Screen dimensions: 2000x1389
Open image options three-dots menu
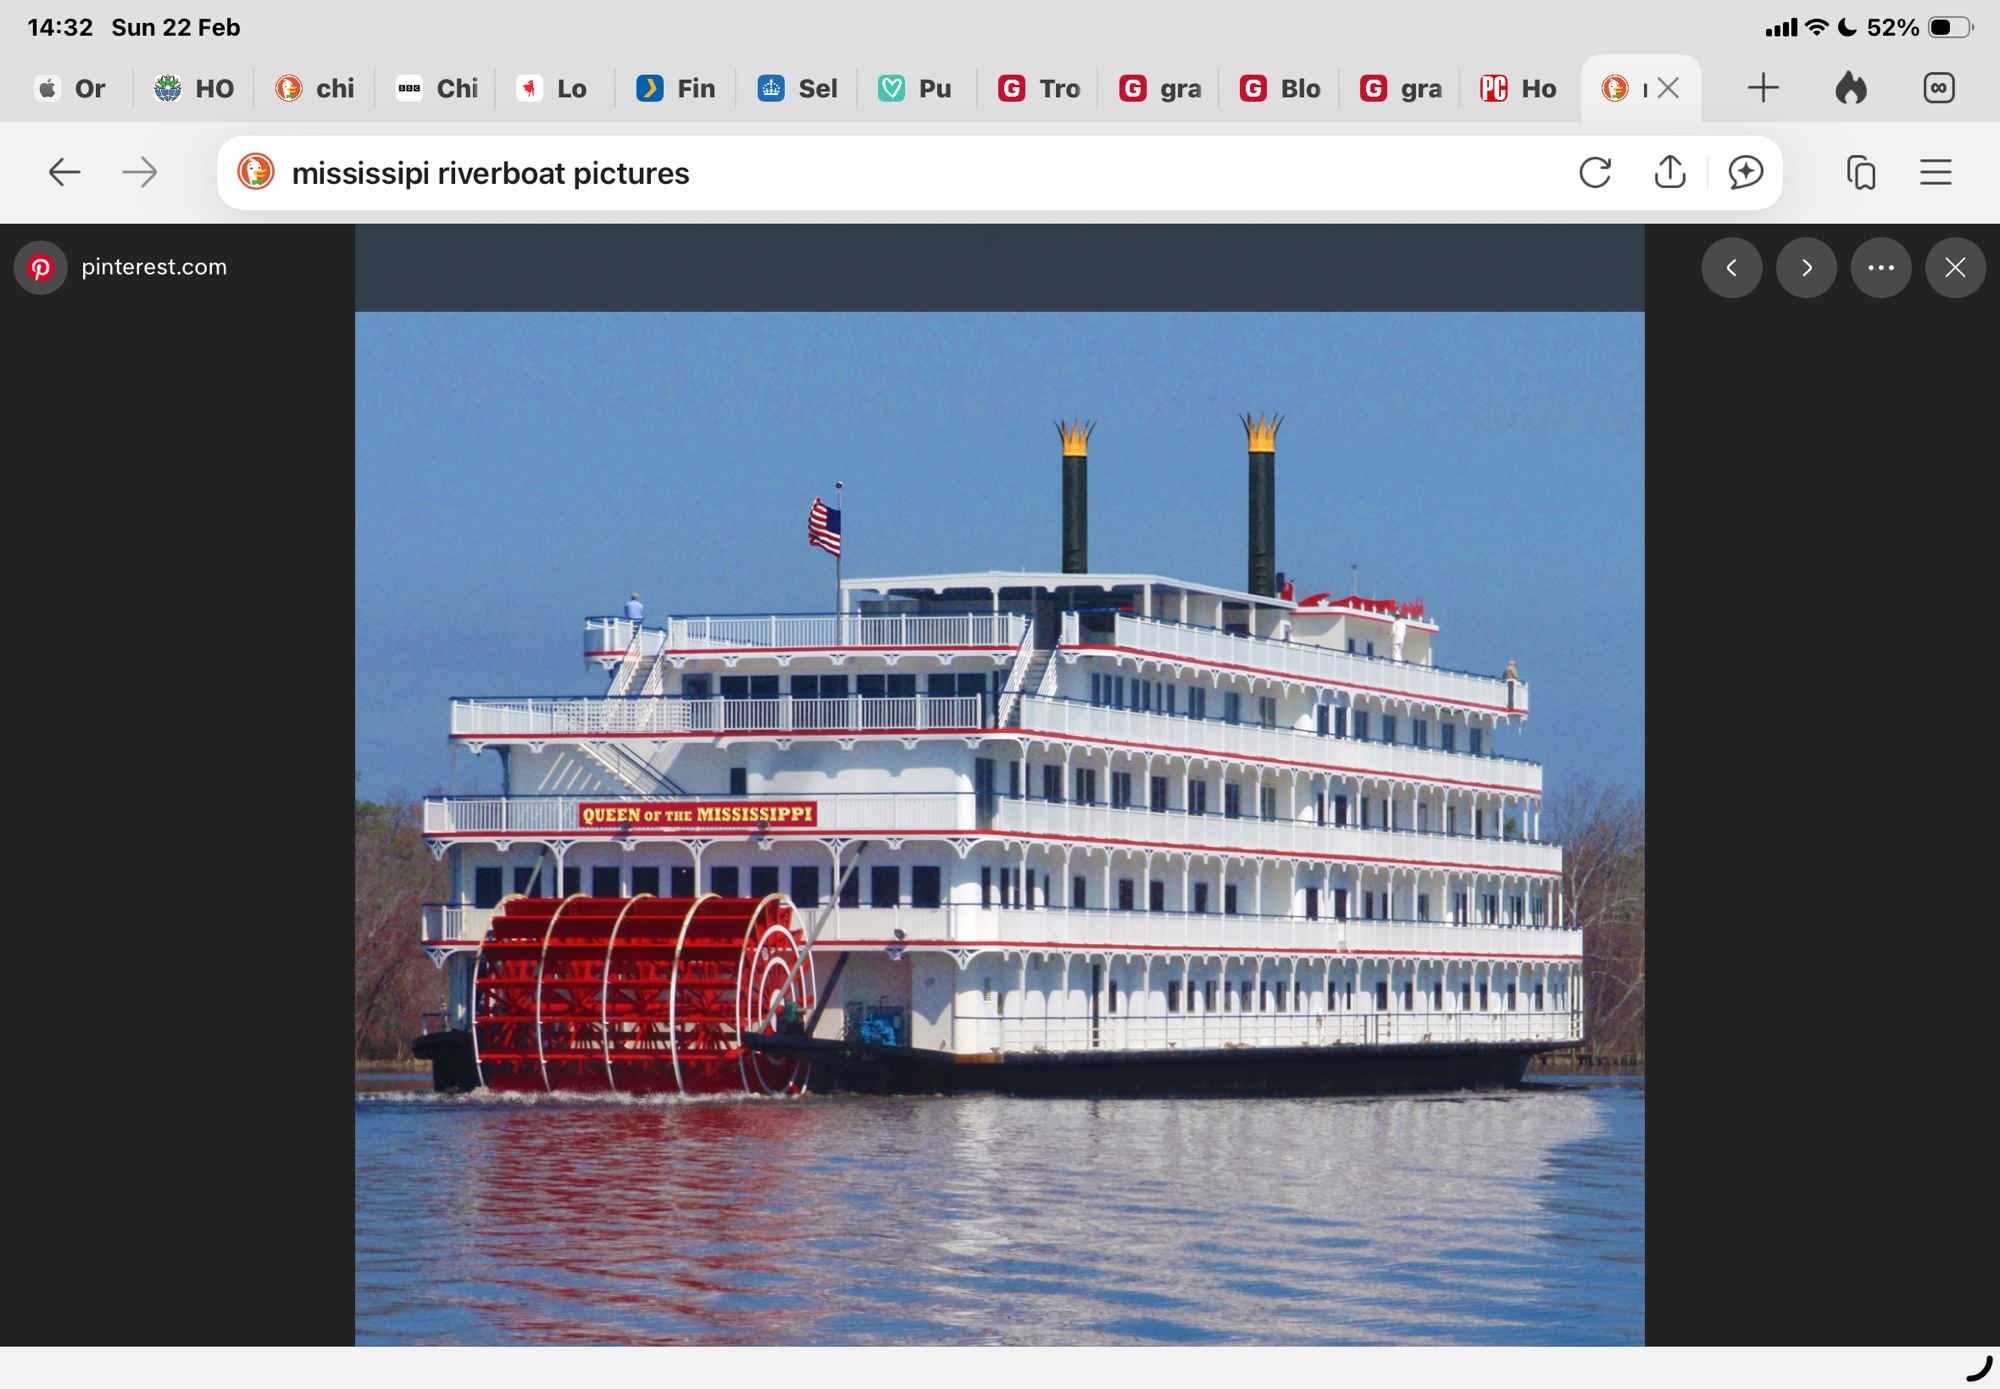(1881, 267)
